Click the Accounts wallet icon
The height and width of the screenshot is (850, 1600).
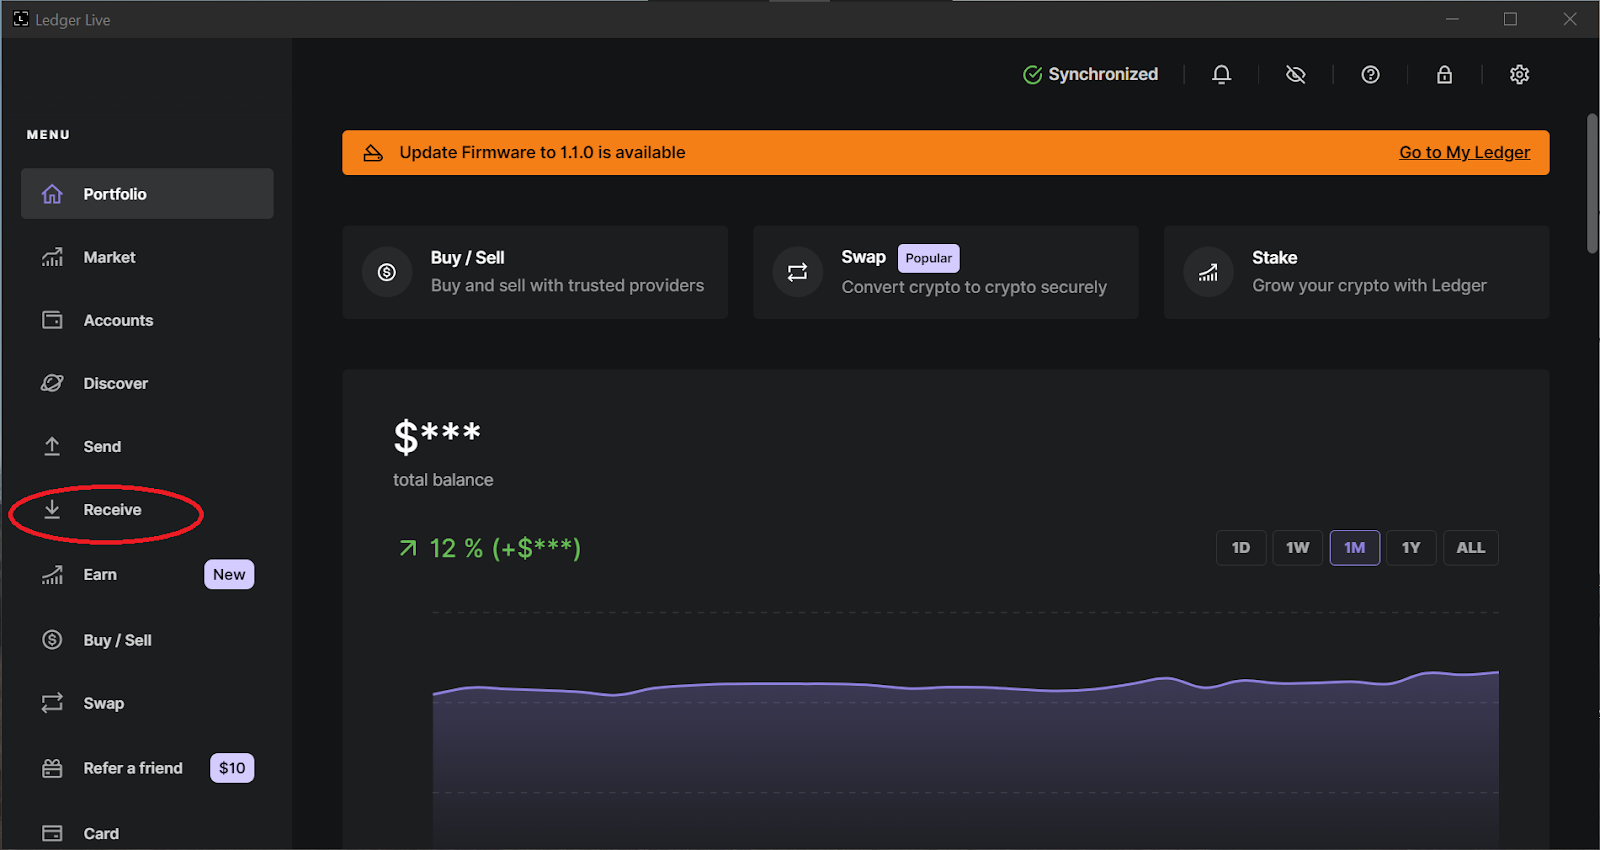pos(52,320)
